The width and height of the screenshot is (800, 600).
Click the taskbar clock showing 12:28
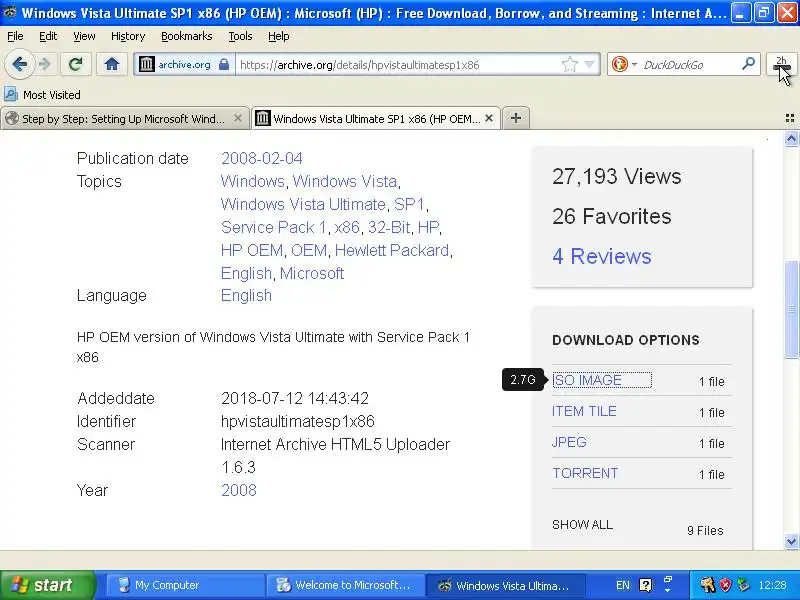tap(772, 585)
